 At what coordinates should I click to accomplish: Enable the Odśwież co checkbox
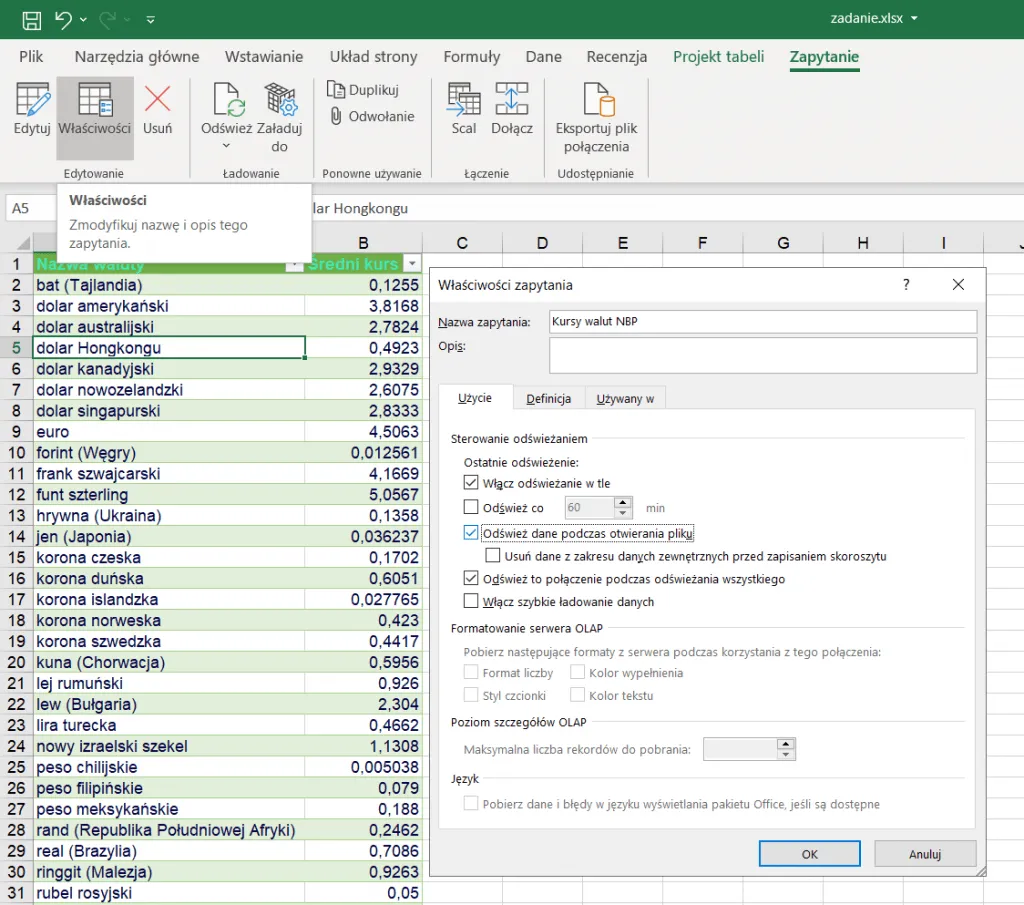(471, 507)
